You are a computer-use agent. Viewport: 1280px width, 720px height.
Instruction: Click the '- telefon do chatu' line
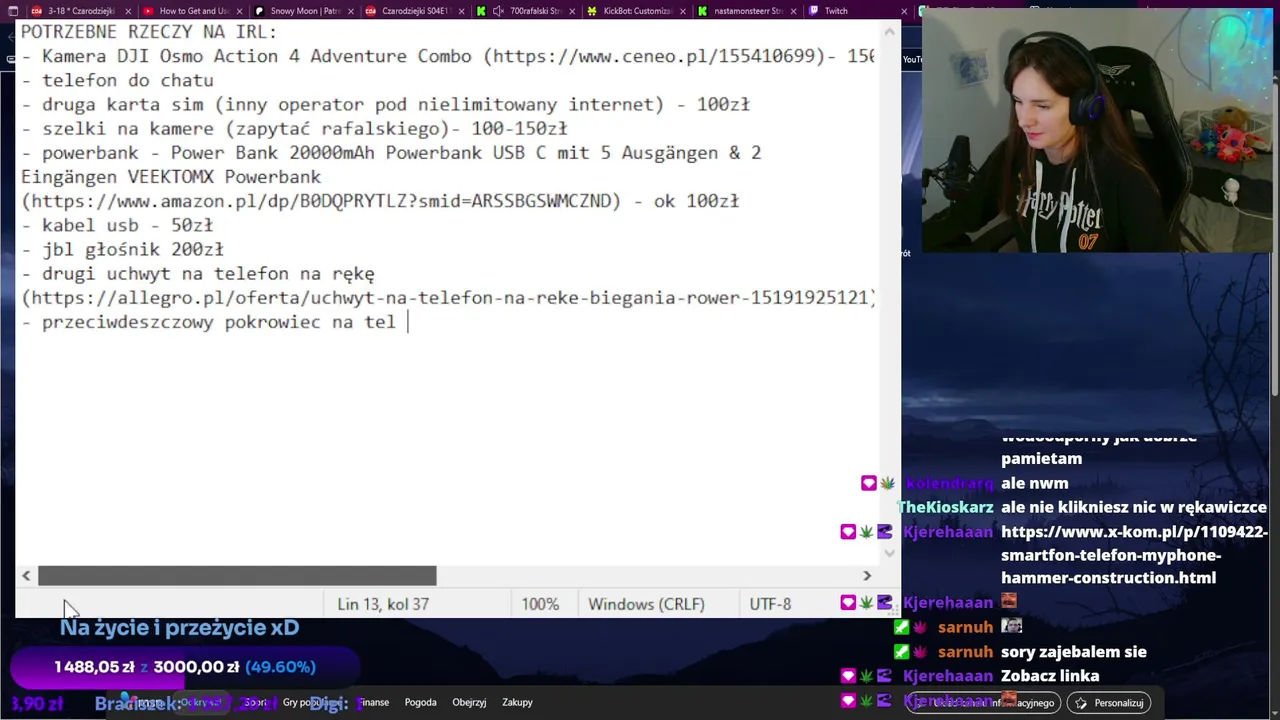click(x=117, y=80)
